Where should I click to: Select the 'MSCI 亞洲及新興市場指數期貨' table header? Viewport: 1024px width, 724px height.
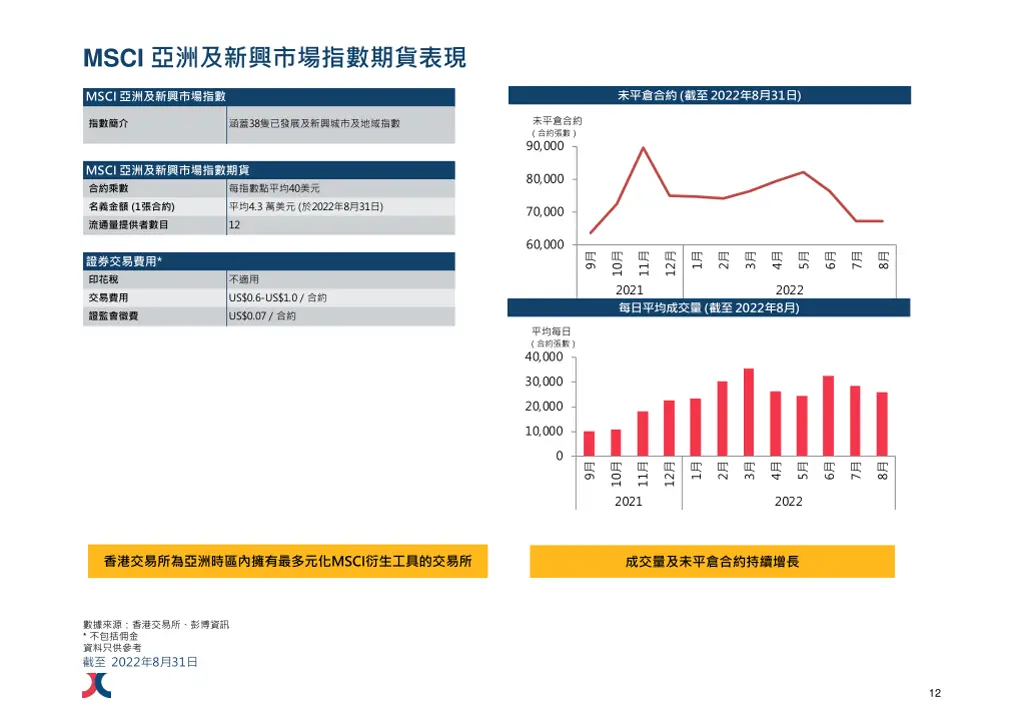[269, 170]
